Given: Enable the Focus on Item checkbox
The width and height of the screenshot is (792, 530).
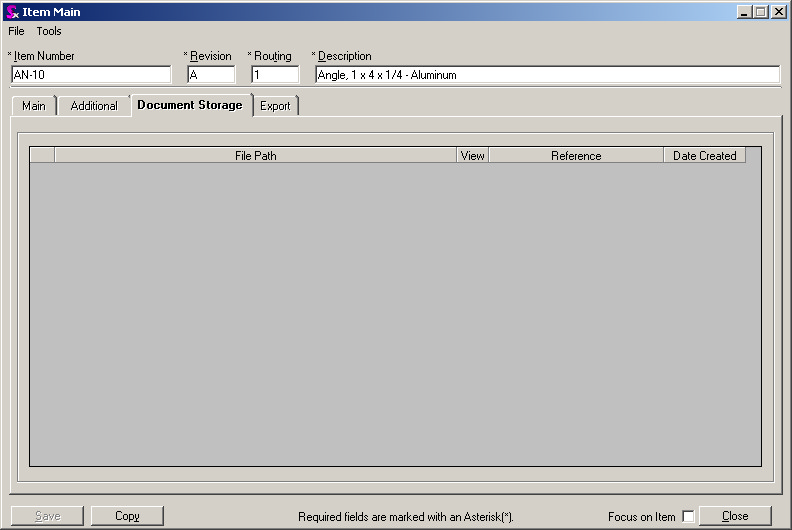Looking at the screenshot, I should coord(688,517).
